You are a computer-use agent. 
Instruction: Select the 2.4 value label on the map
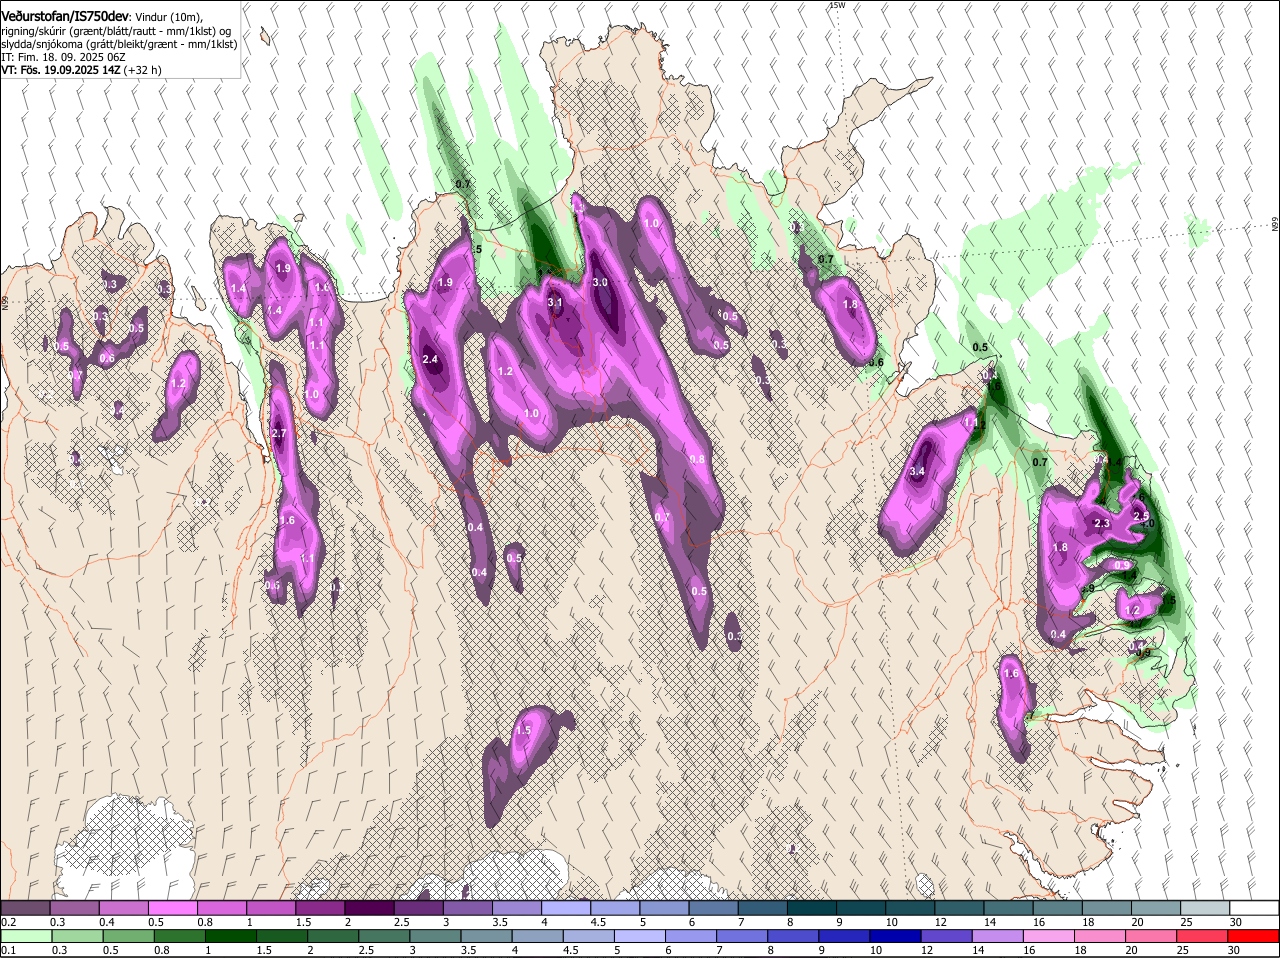(x=431, y=359)
